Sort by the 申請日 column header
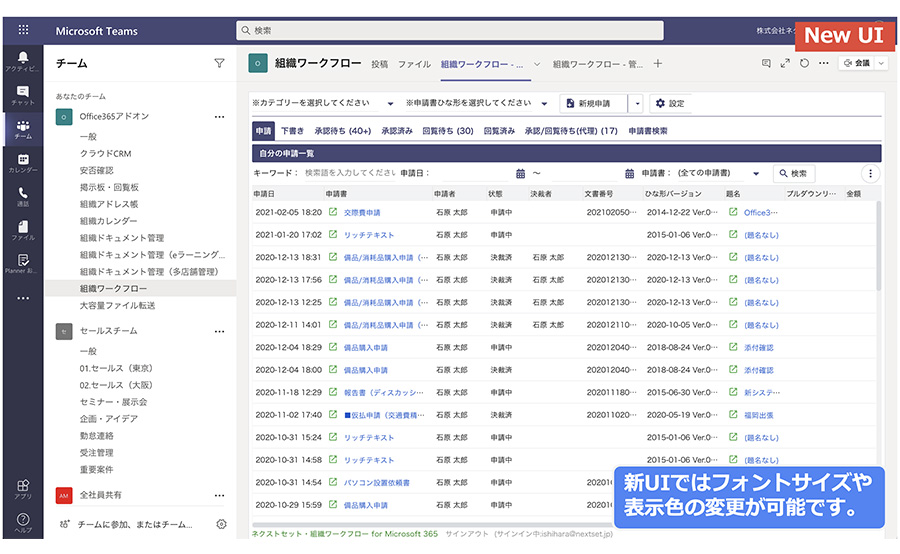This screenshot has width=900, height=554. coord(264,194)
